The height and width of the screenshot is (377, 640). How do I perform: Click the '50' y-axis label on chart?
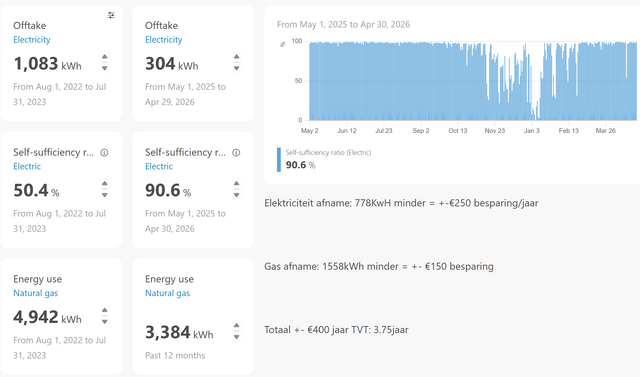pos(299,81)
